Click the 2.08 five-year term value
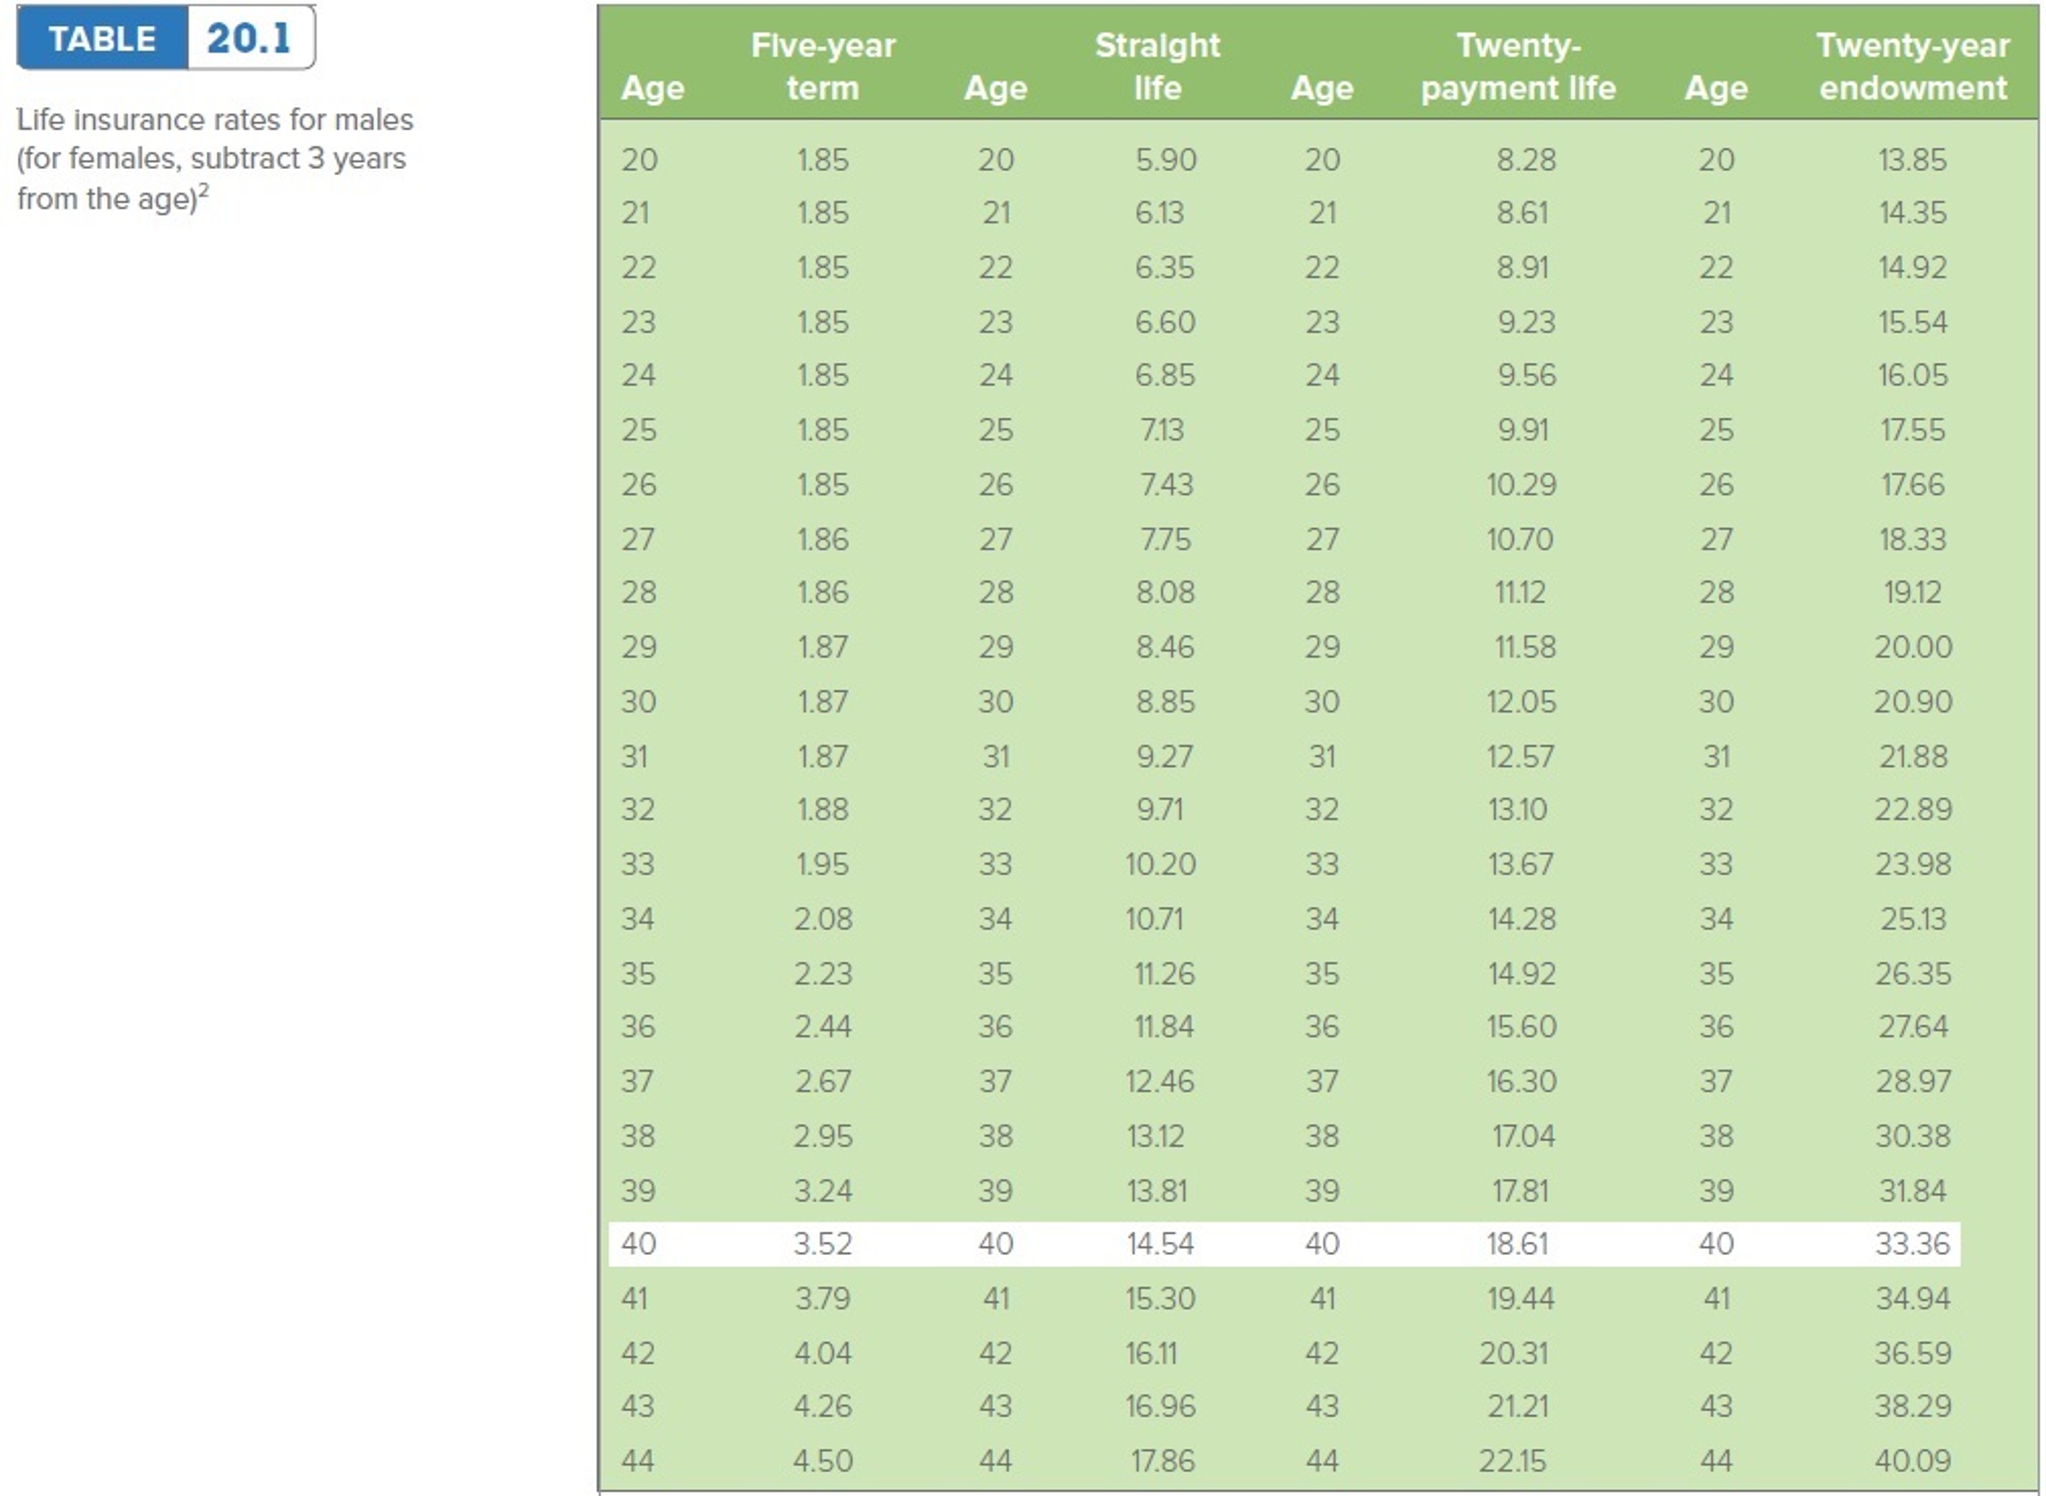This screenshot has height=1496, width=2046. click(x=822, y=919)
